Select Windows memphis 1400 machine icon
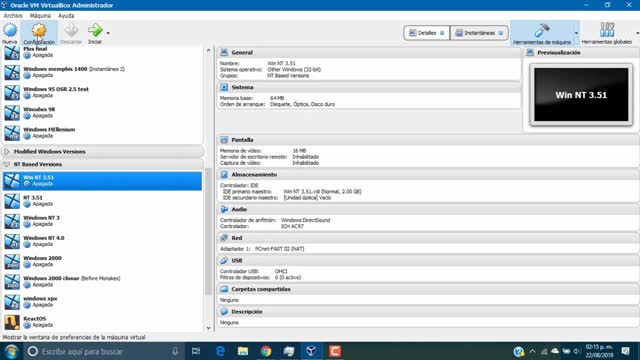The image size is (640, 360). tap(12, 72)
